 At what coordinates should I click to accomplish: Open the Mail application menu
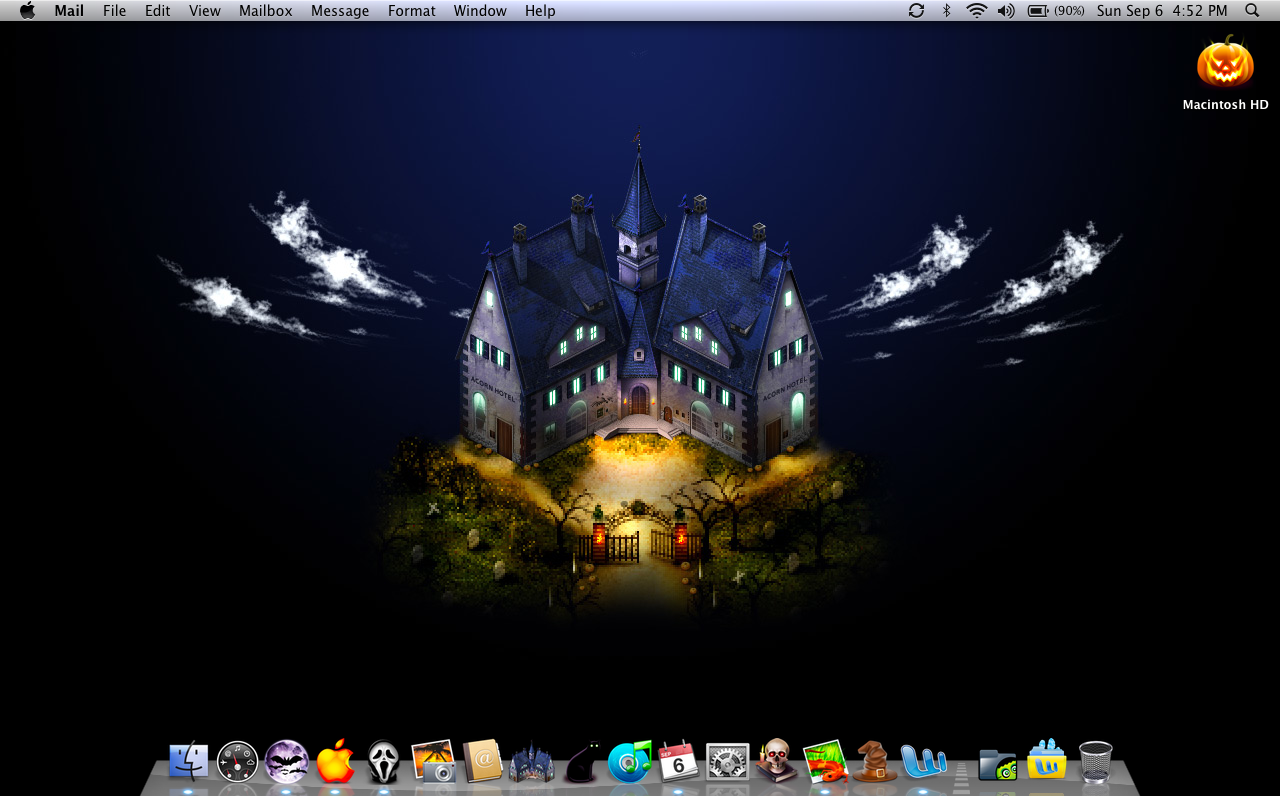(x=69, y=11)
